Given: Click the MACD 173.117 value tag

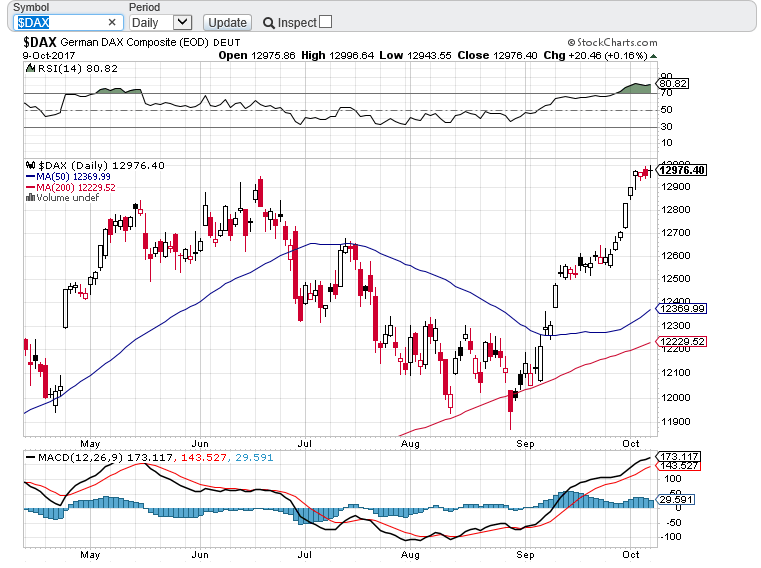Looking at the screenshot, I should pos(678,456).
